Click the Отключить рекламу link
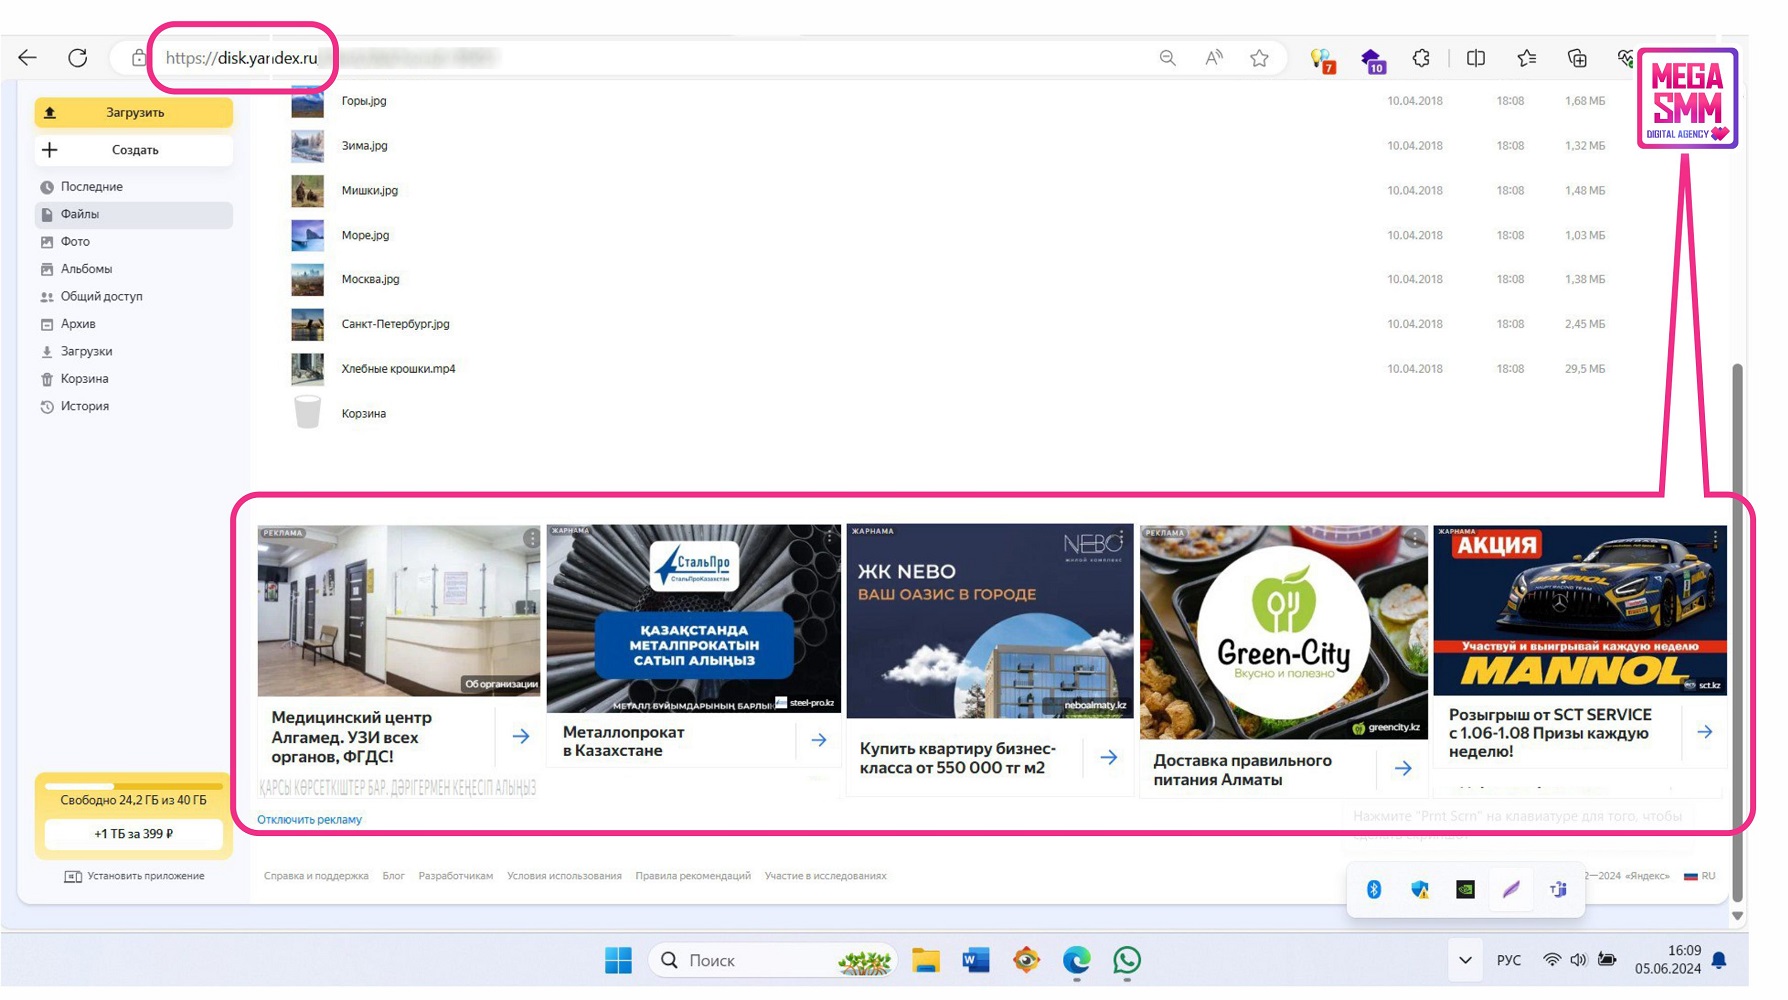 (309, 820)
